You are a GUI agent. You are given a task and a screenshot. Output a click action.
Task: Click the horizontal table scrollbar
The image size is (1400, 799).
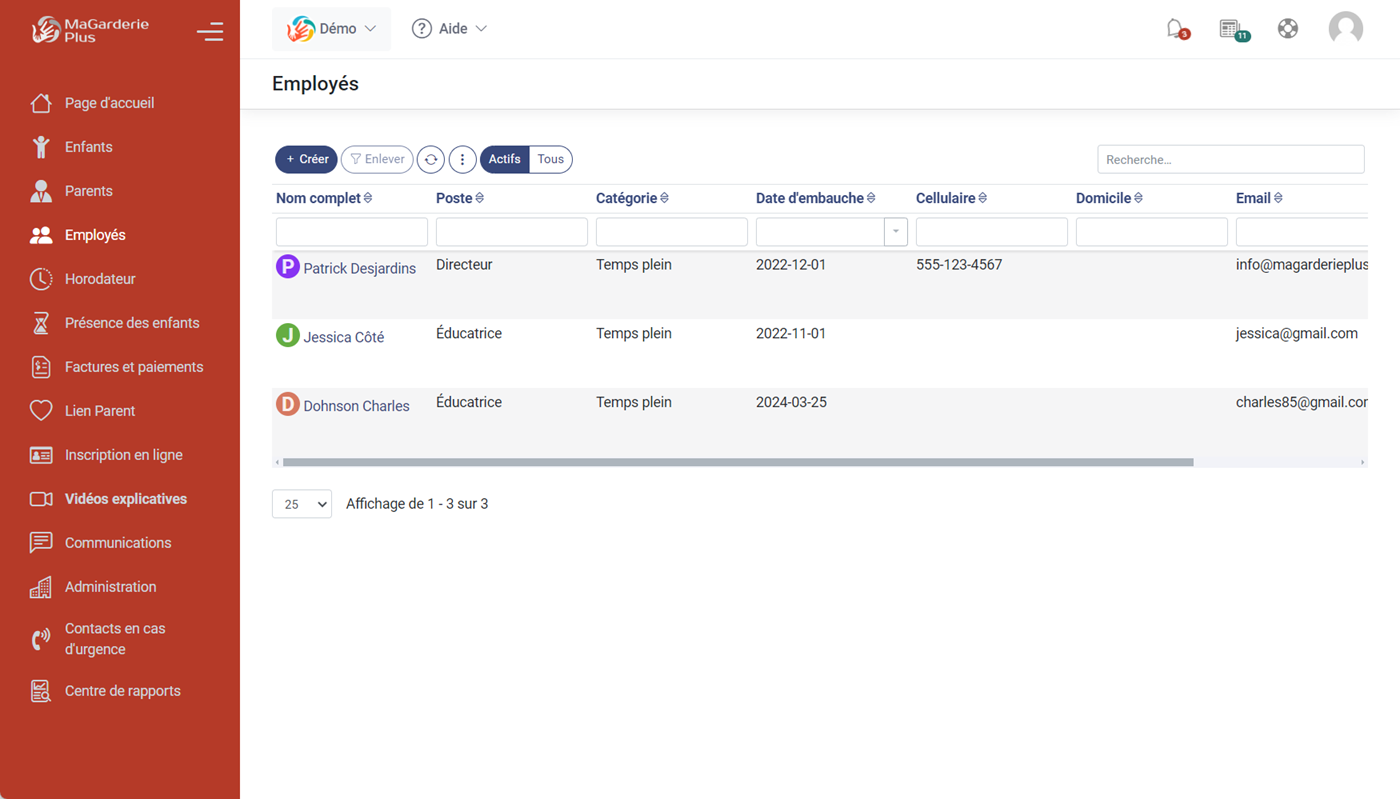738,462
